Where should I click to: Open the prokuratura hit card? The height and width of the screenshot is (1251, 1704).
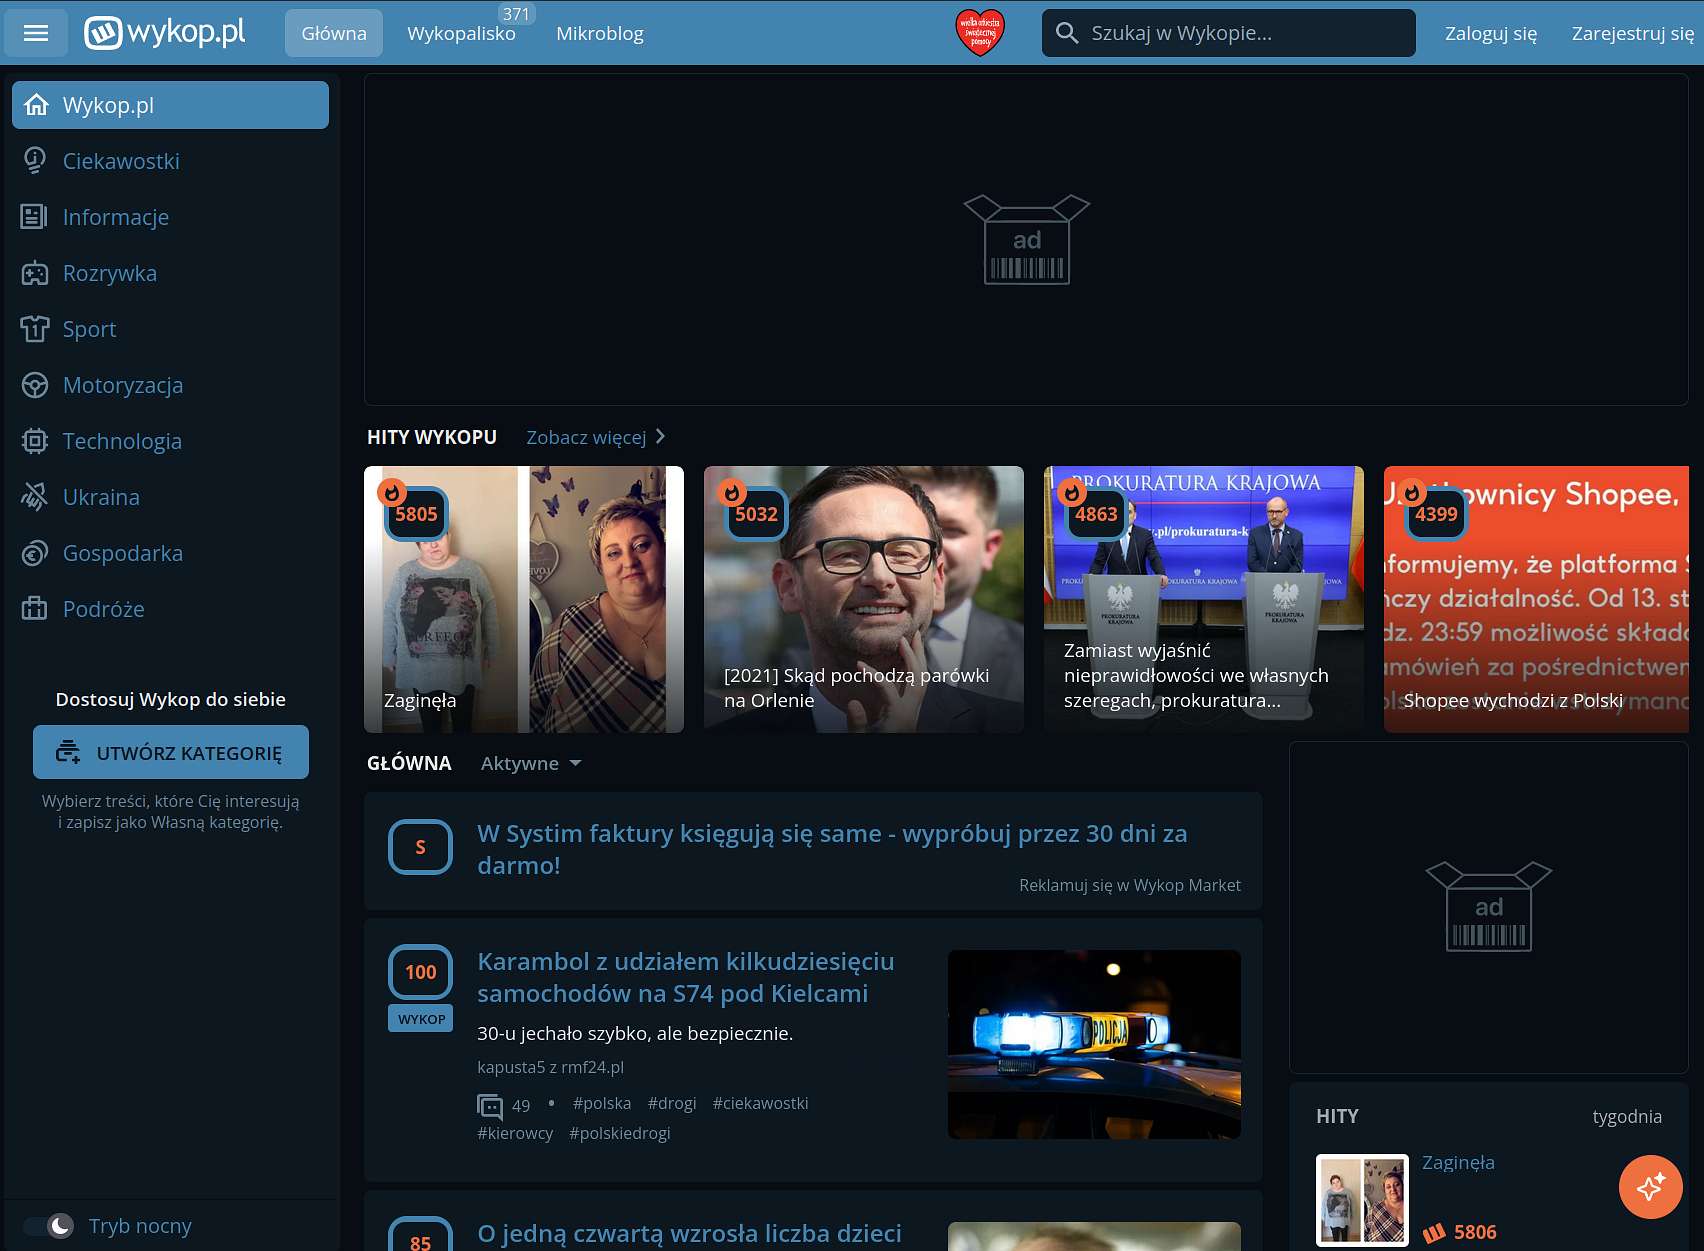click(x=1204, y=599)
